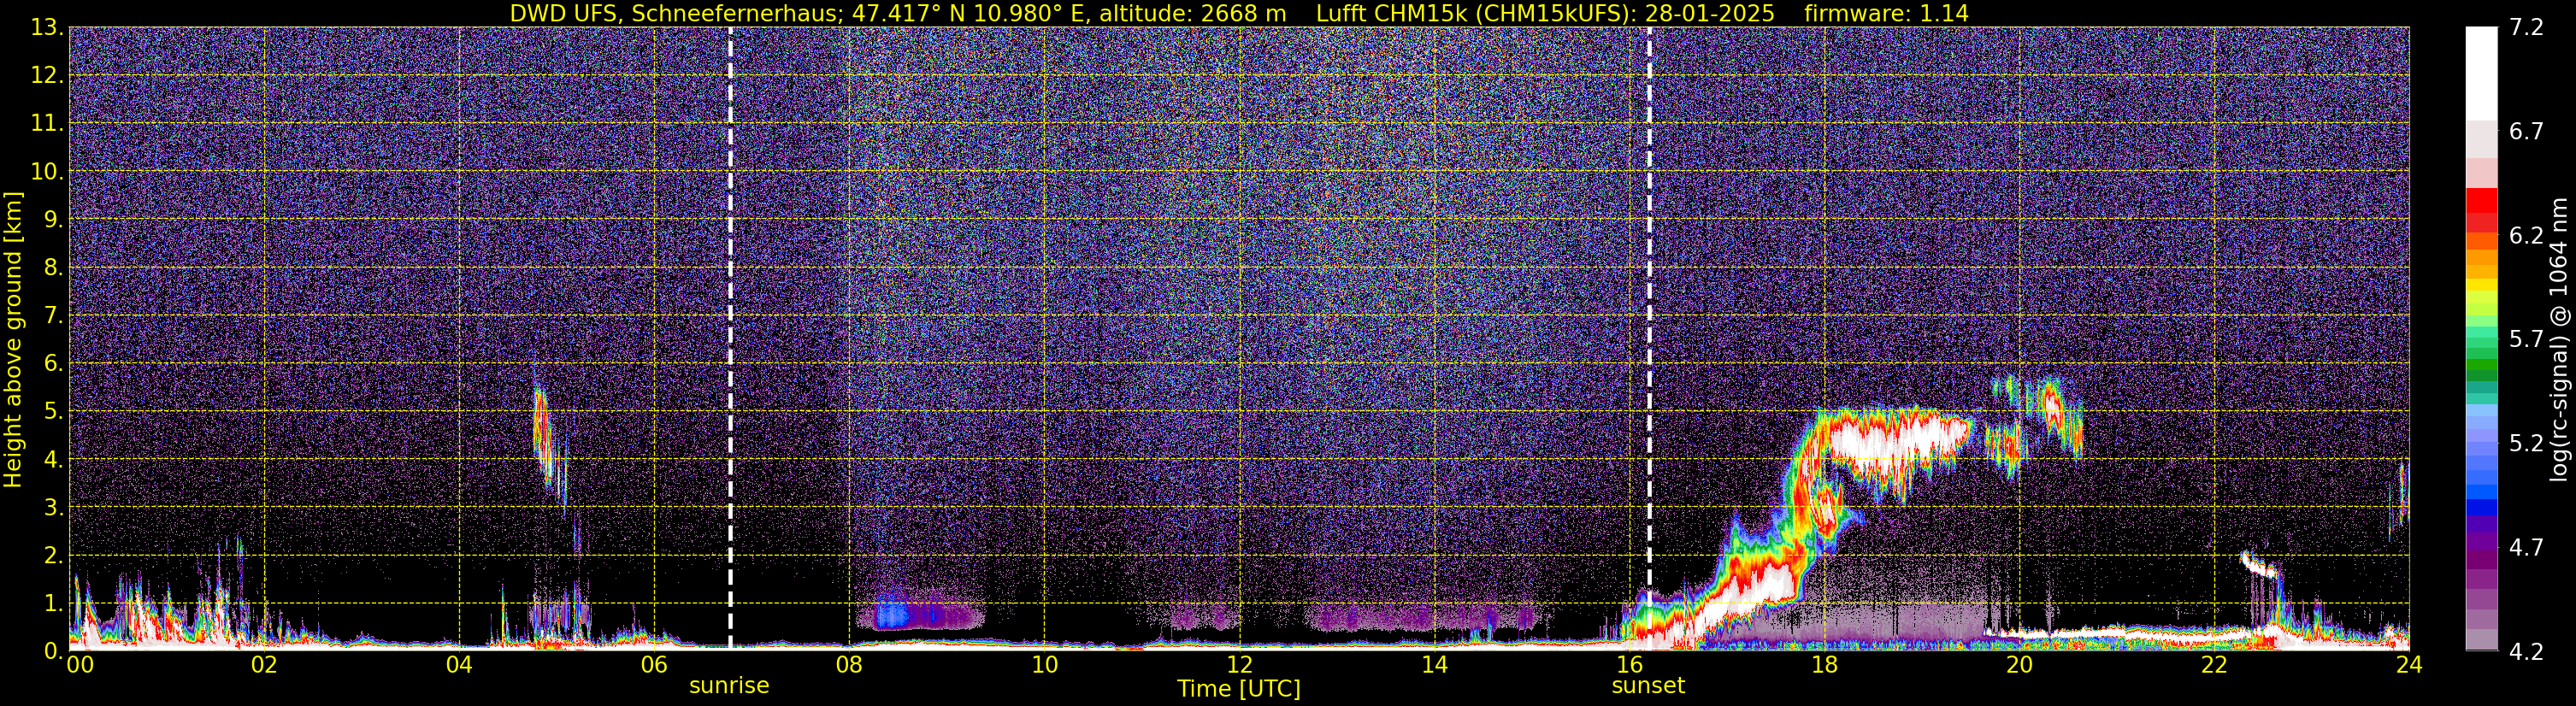This screenshot has height=706, width=2576.
Task: Click the green band of the colorbar
Action: (2481, 365)
